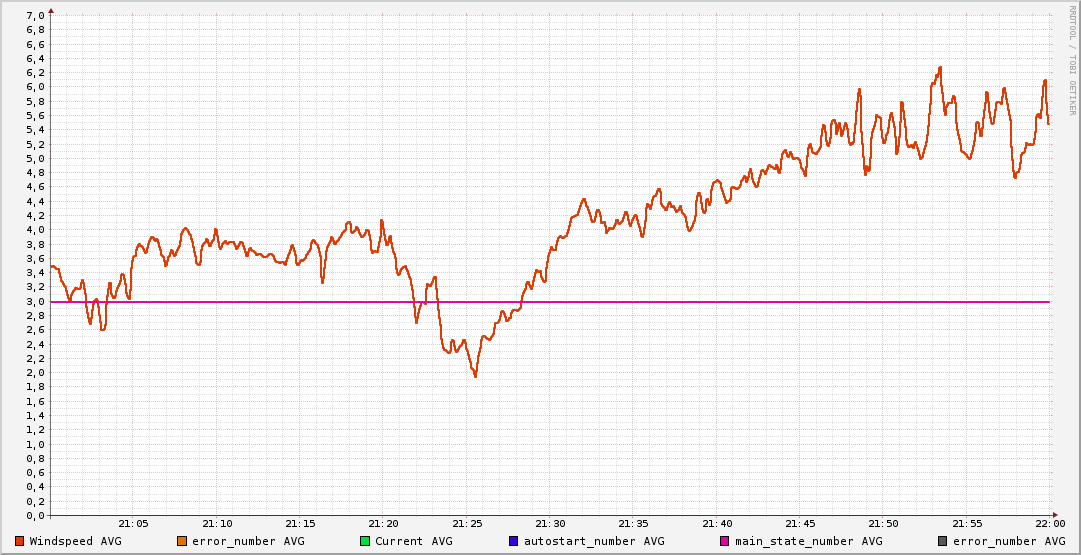Select the main_state_number AVG legend label

pos(808,541)
